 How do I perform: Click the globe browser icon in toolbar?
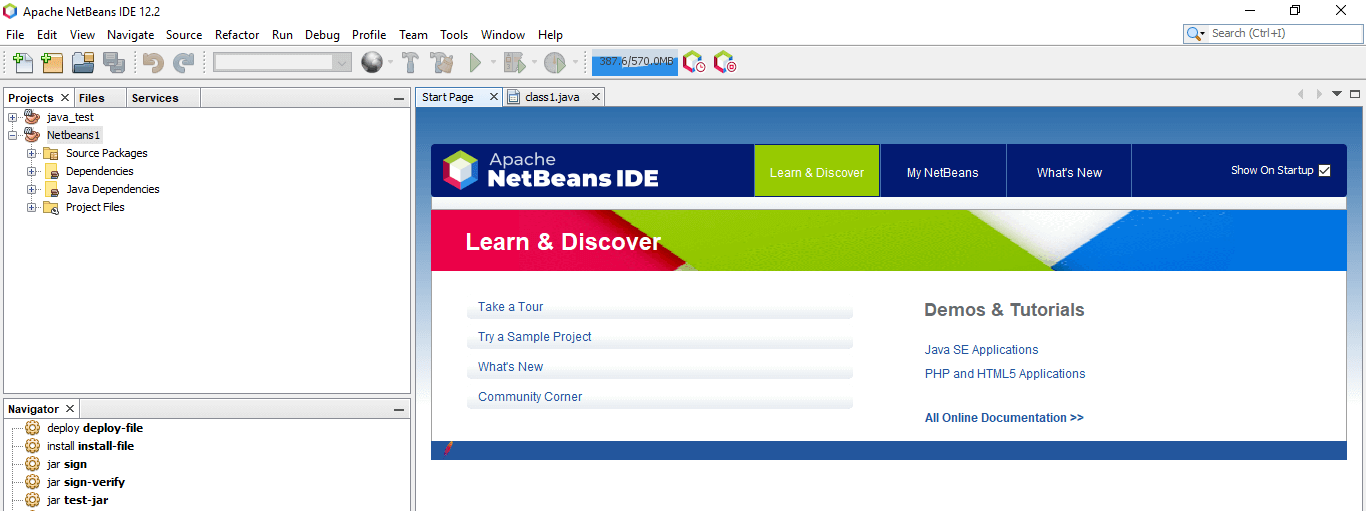pos(372,63)
